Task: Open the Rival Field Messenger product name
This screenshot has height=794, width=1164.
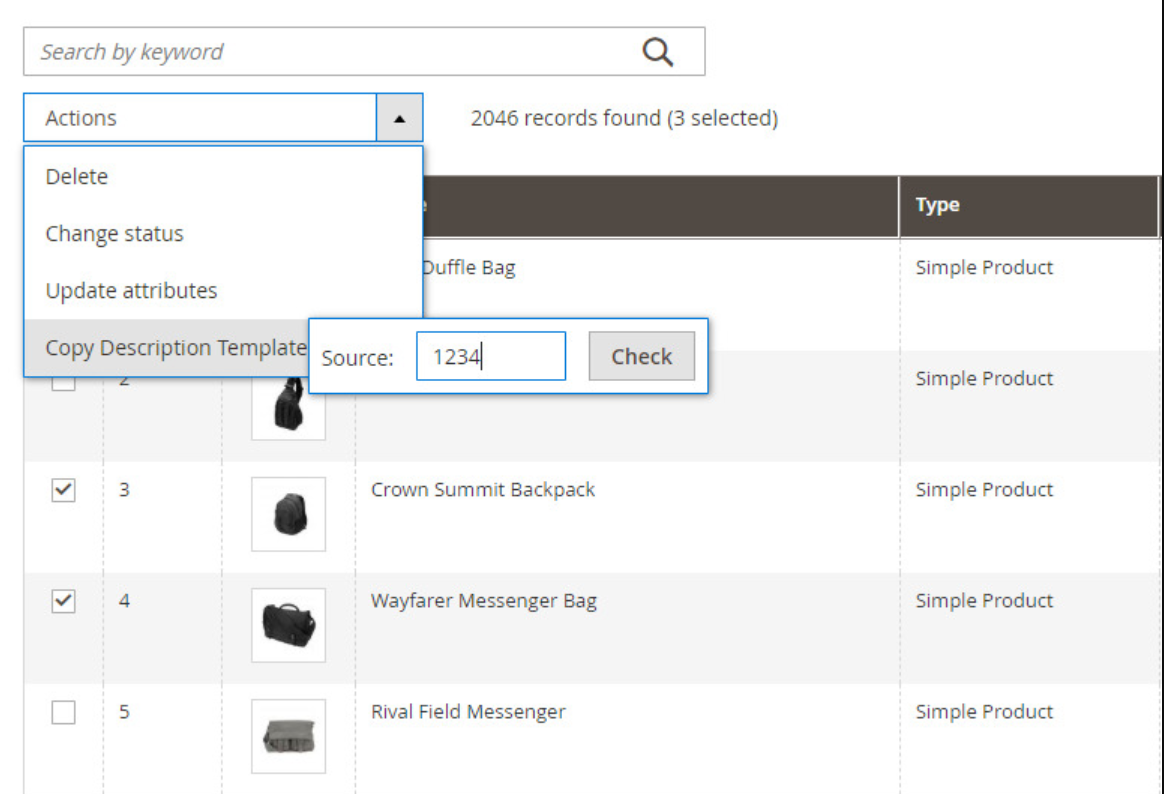Action: point(468,712)
